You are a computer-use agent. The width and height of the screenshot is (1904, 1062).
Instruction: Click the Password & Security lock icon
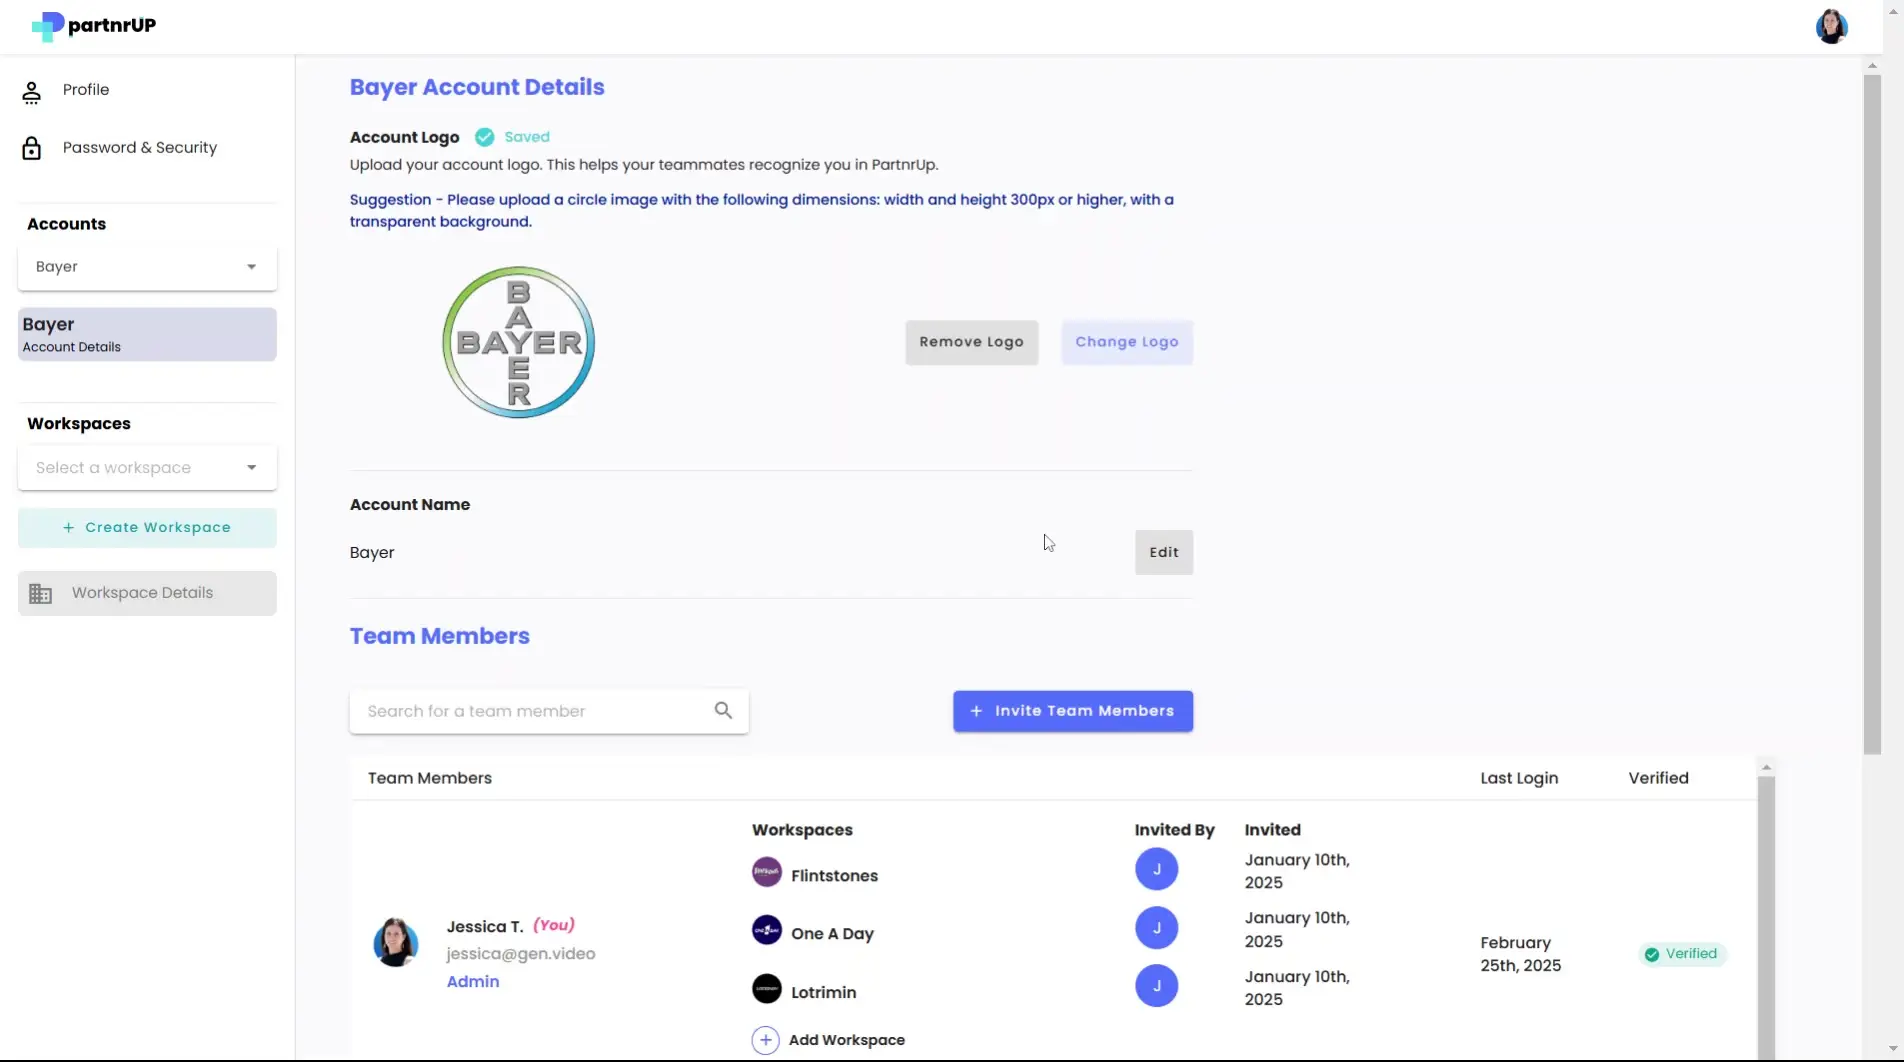(x=31, y=147)
